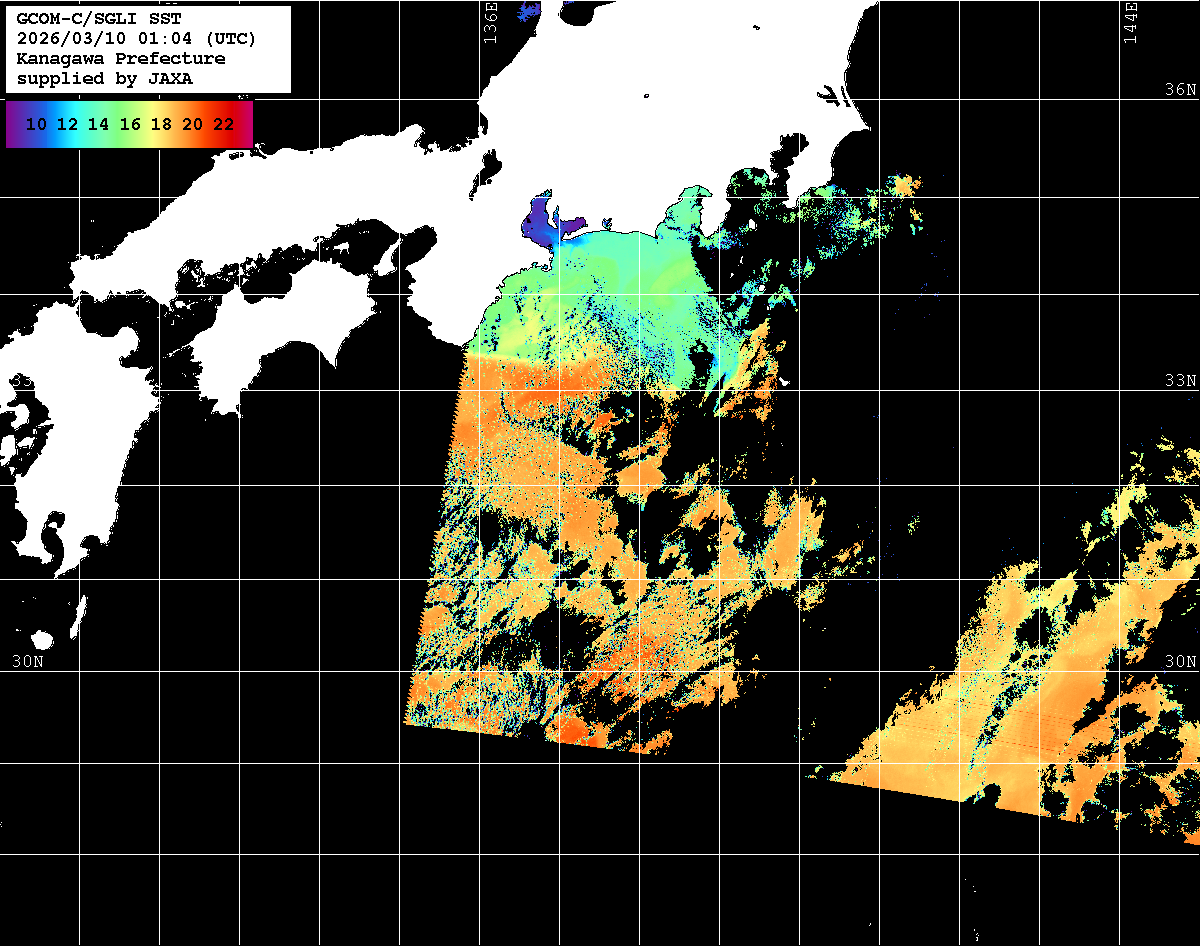The image size is (1200, 946).
Task: Select the 22 value on the temperature legend
Action: (x=223, y=125)
